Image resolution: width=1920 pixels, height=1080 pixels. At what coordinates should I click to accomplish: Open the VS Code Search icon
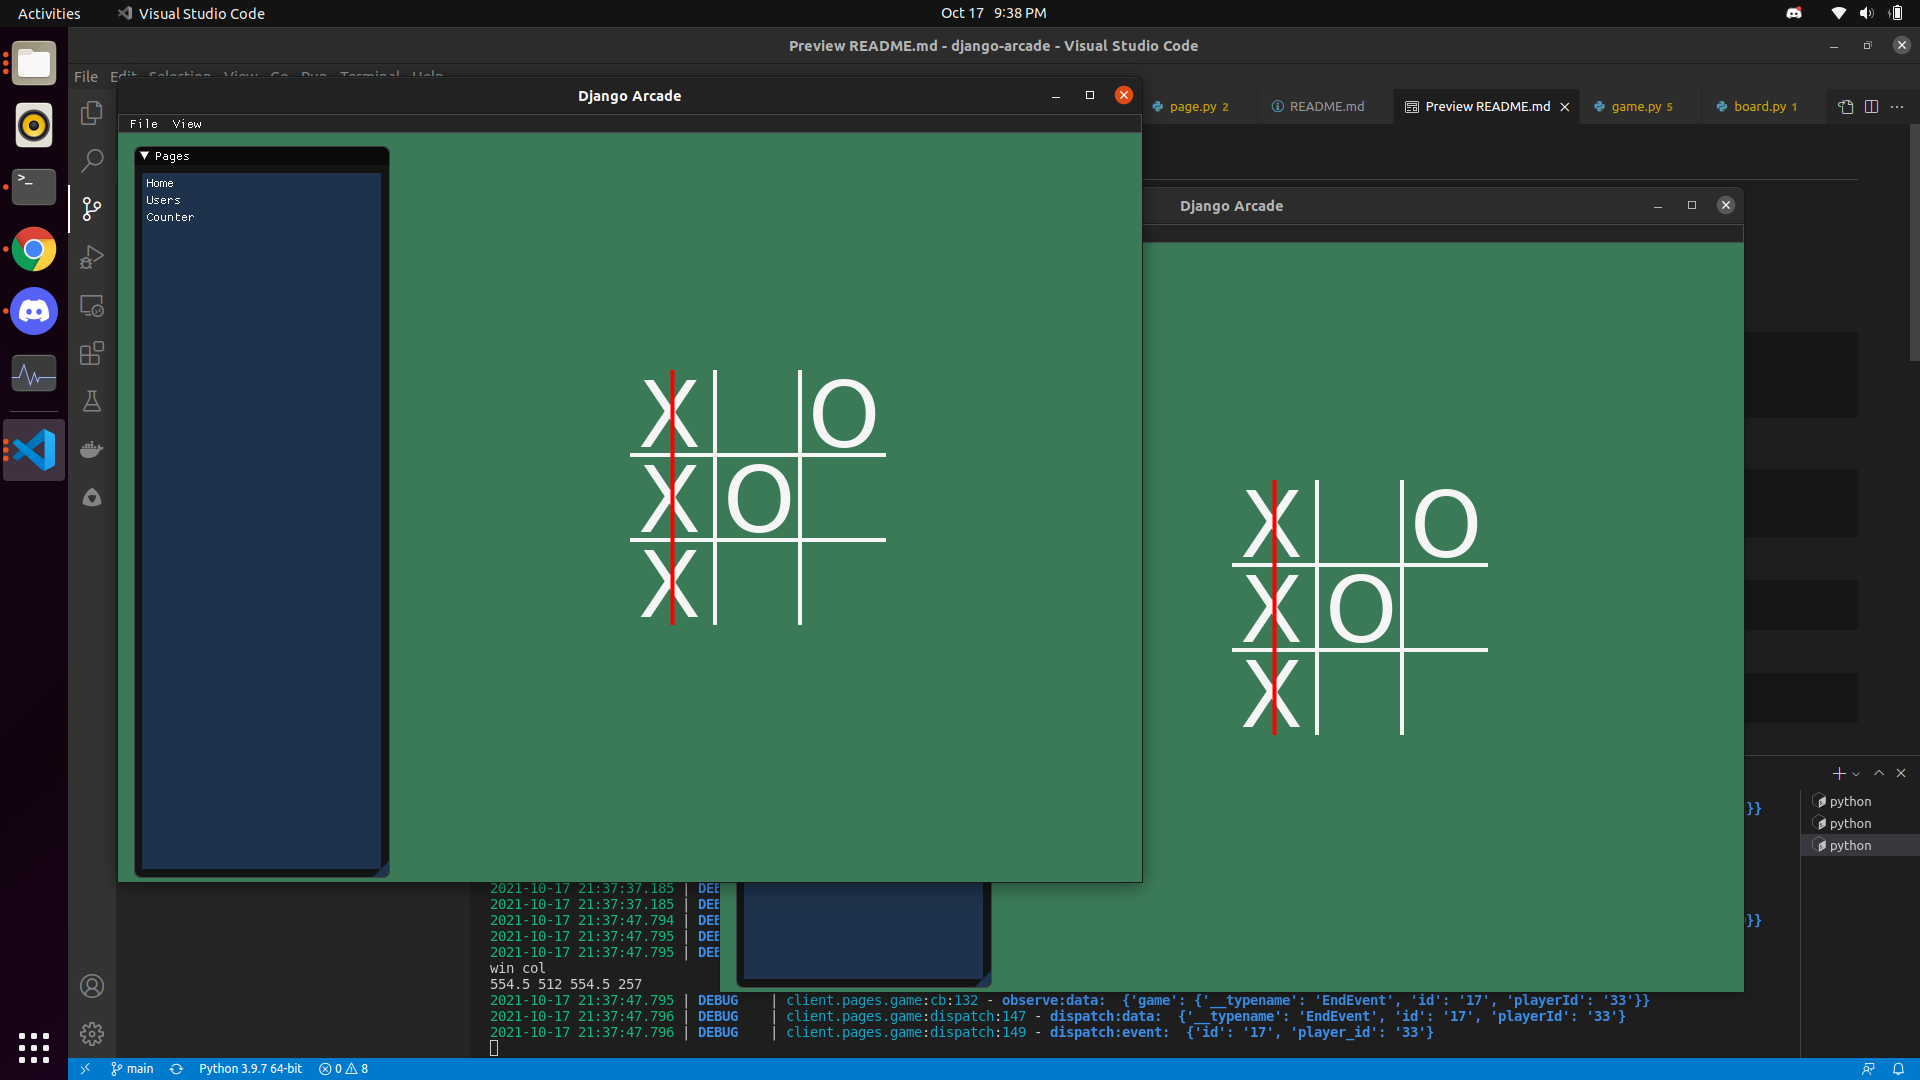coord(92,160)
